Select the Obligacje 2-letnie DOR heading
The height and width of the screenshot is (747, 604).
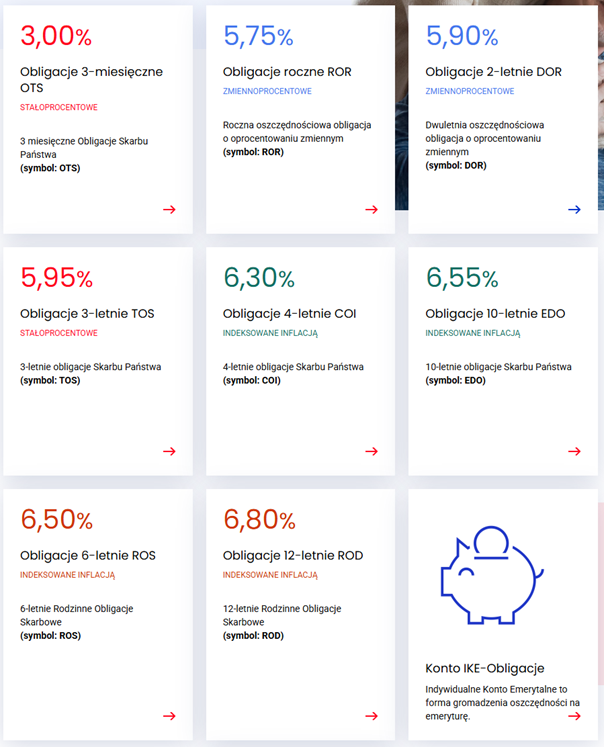[492, 72]
